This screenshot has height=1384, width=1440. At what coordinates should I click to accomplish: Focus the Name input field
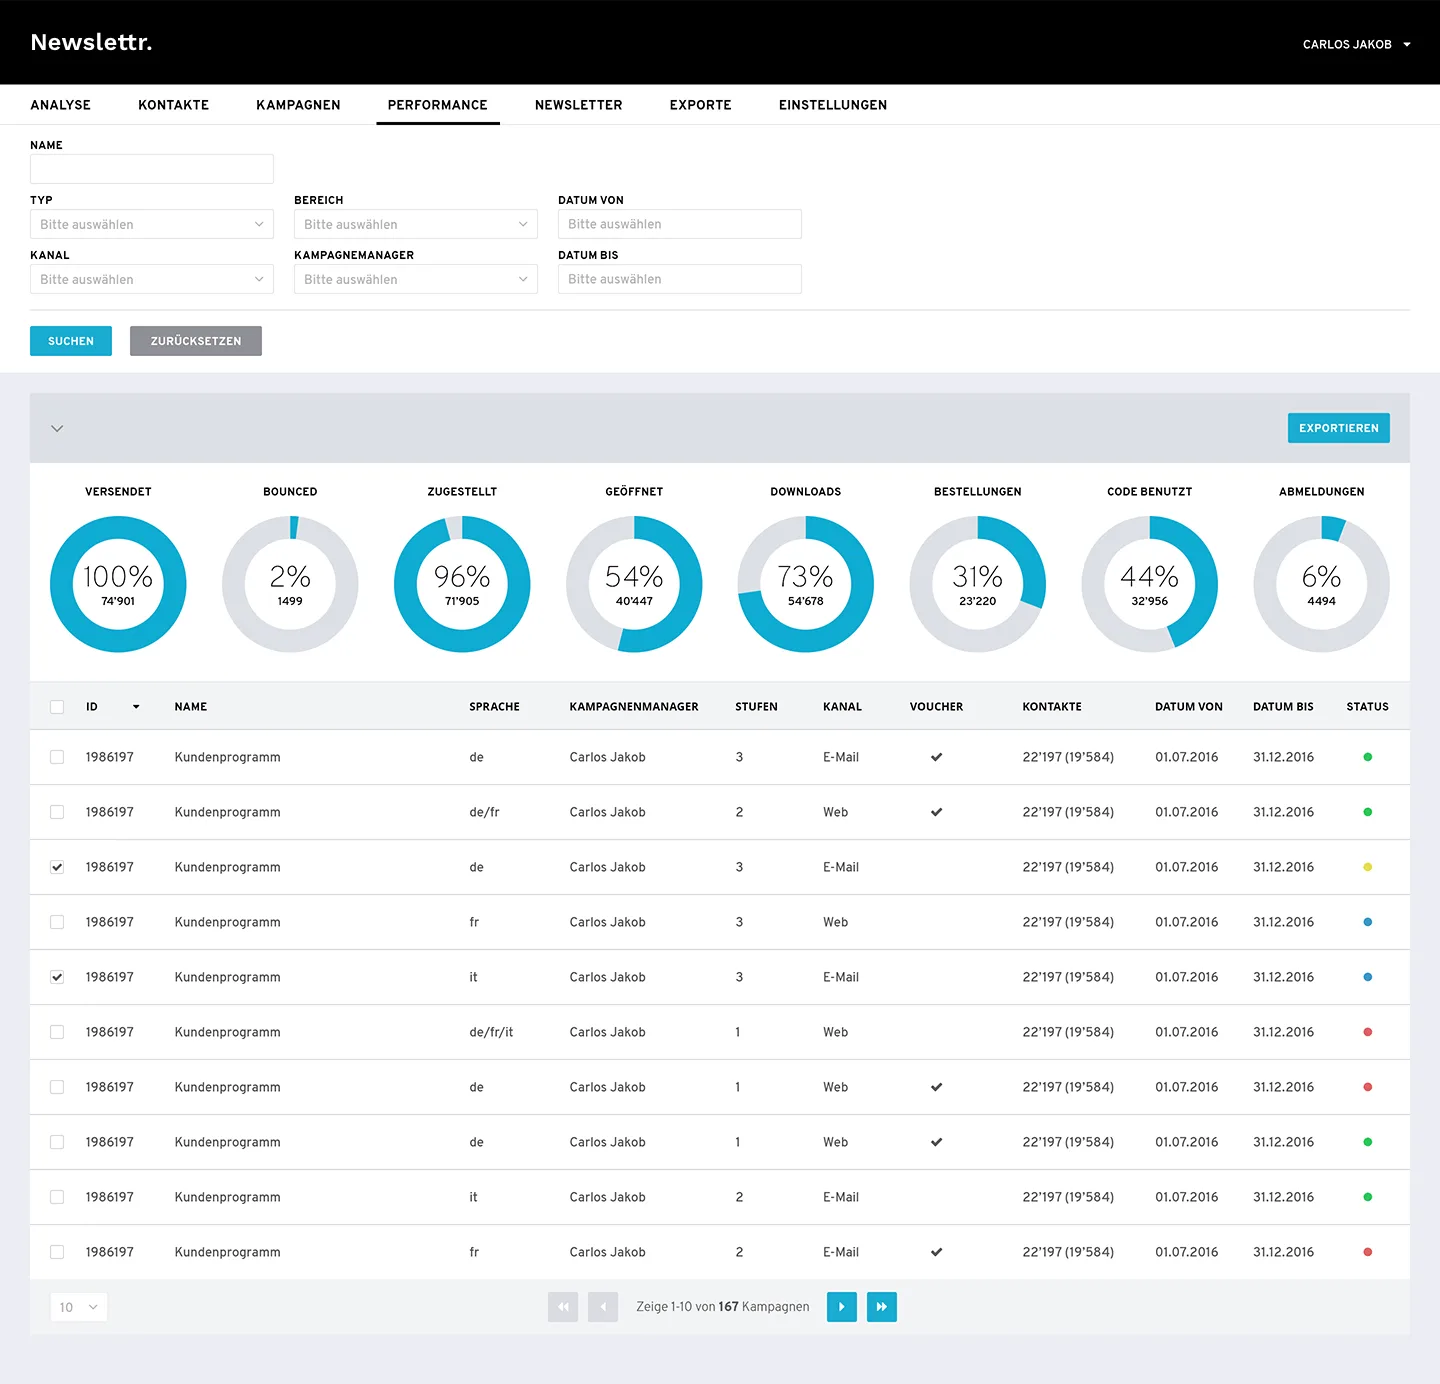tap(152, 169)
